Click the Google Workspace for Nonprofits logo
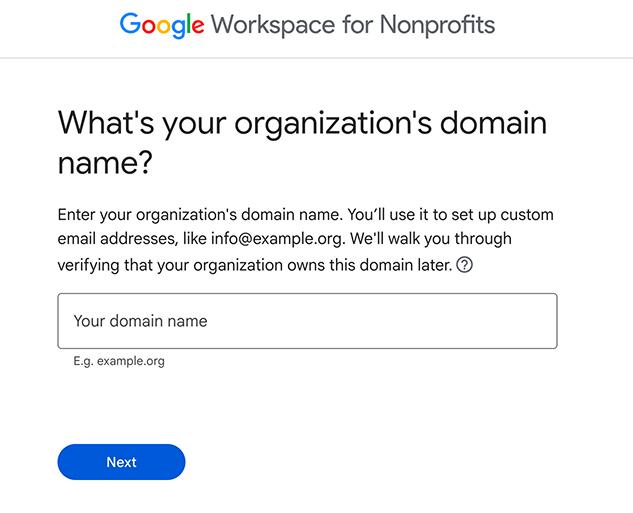 (307, 25)
